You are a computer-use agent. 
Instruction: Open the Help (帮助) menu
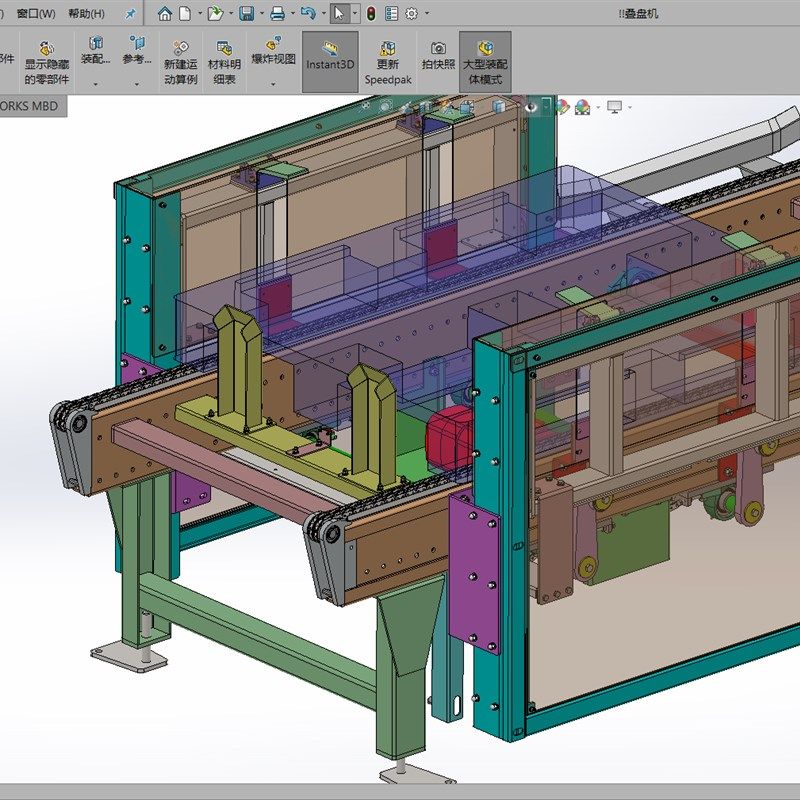[86, 13]
